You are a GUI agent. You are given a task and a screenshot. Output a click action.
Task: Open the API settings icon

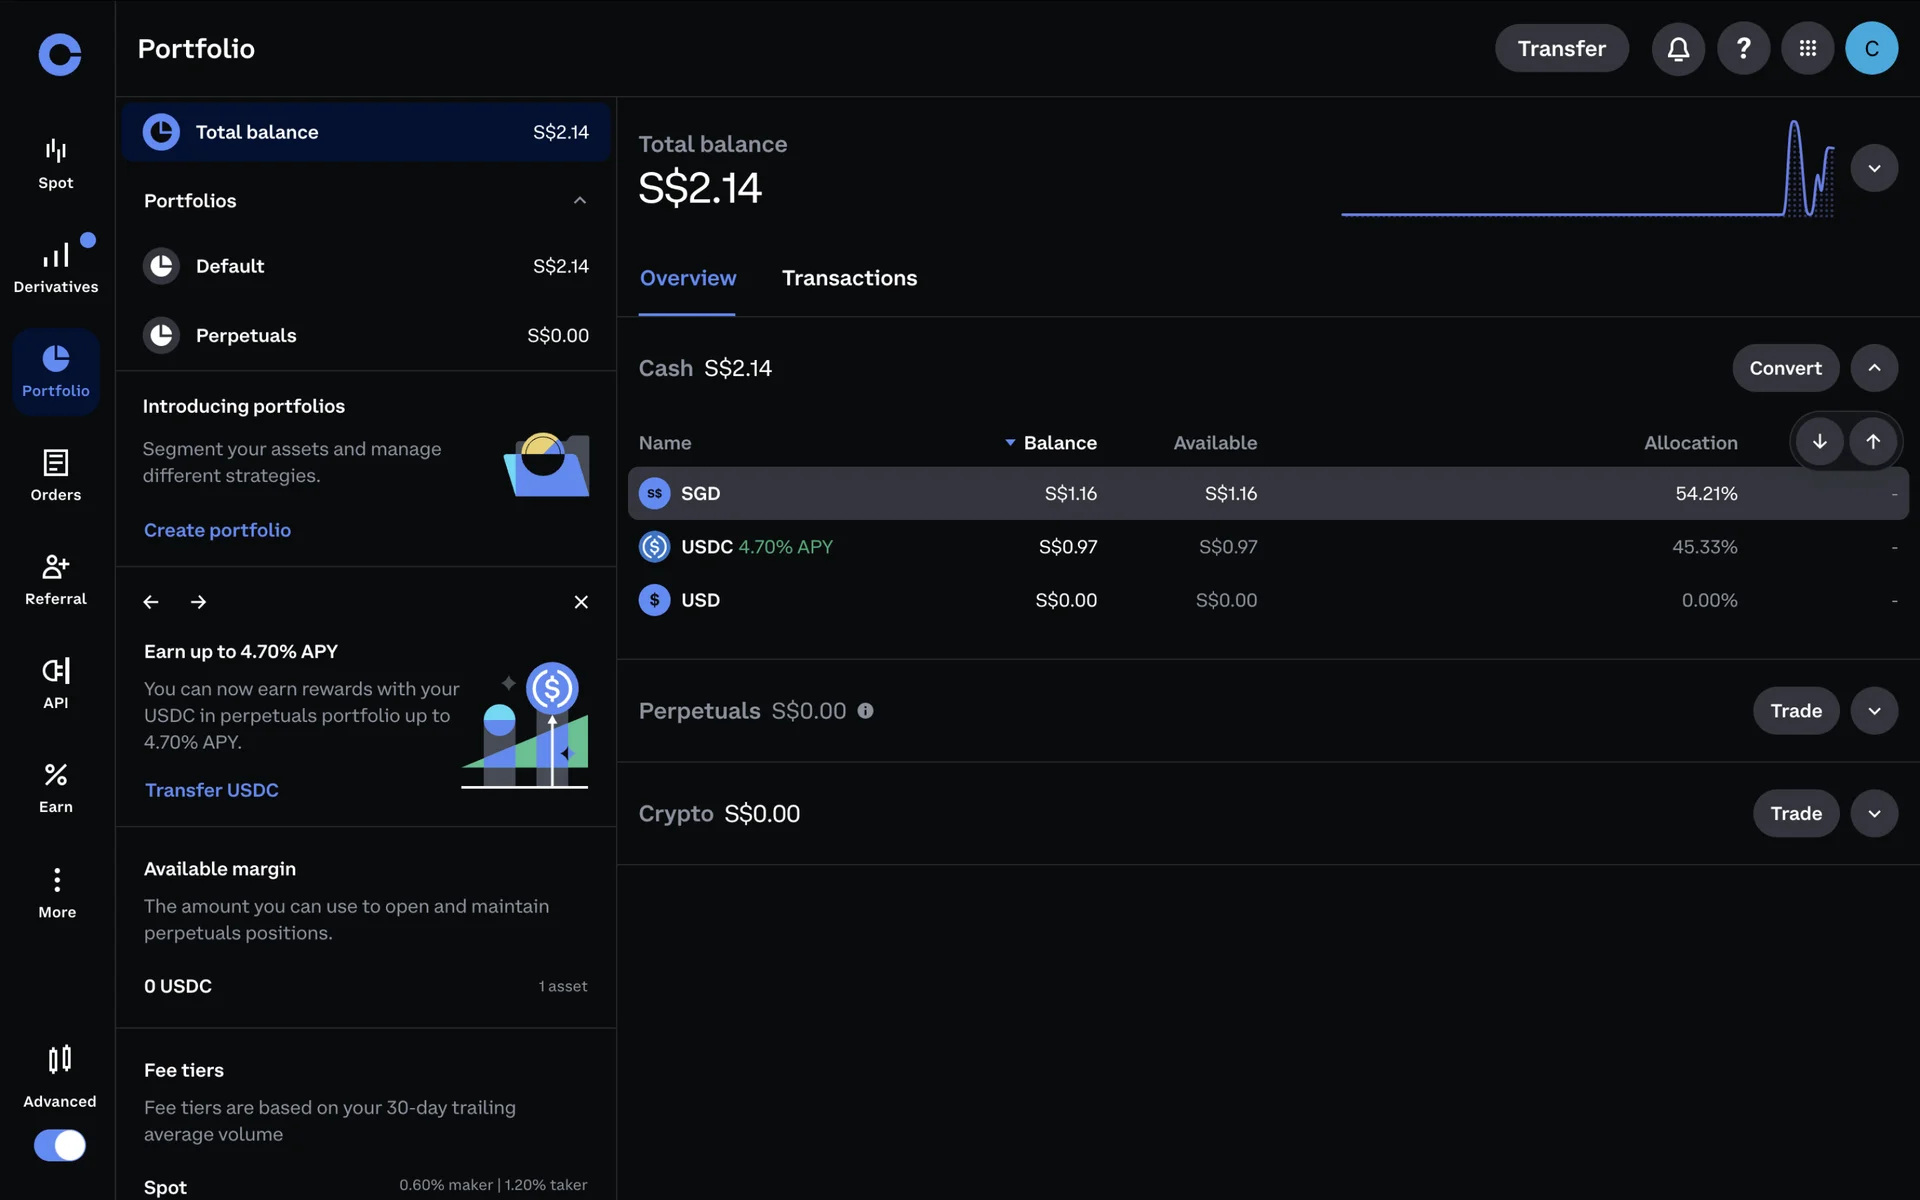click(56, 683)
